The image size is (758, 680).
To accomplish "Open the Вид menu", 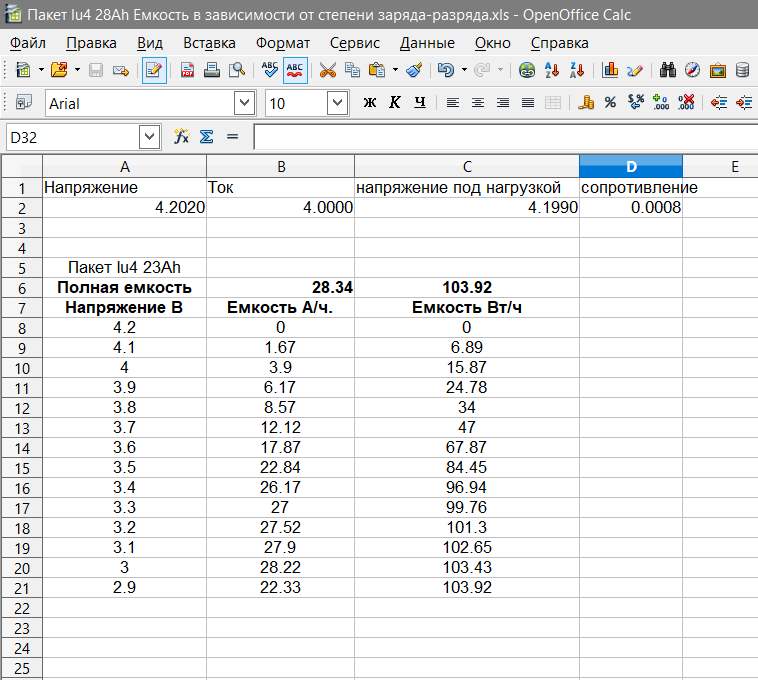I will tap(150, 43).
